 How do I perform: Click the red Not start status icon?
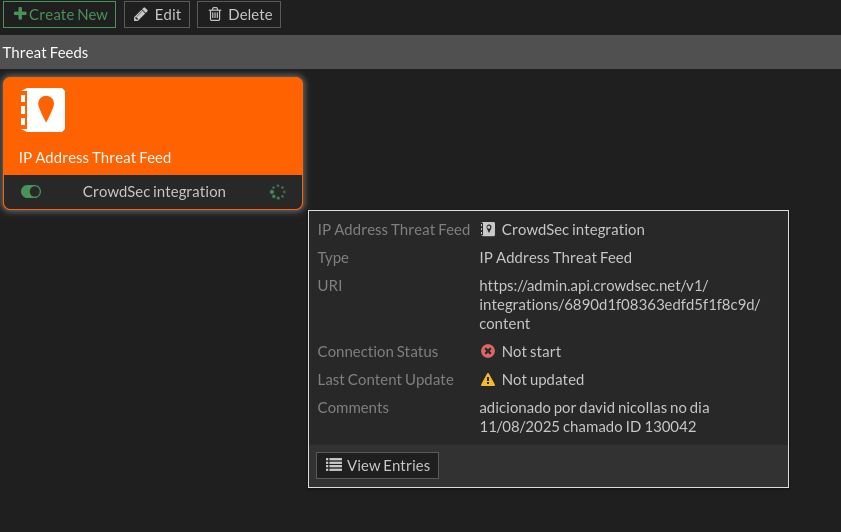click(x=488, y=351)
